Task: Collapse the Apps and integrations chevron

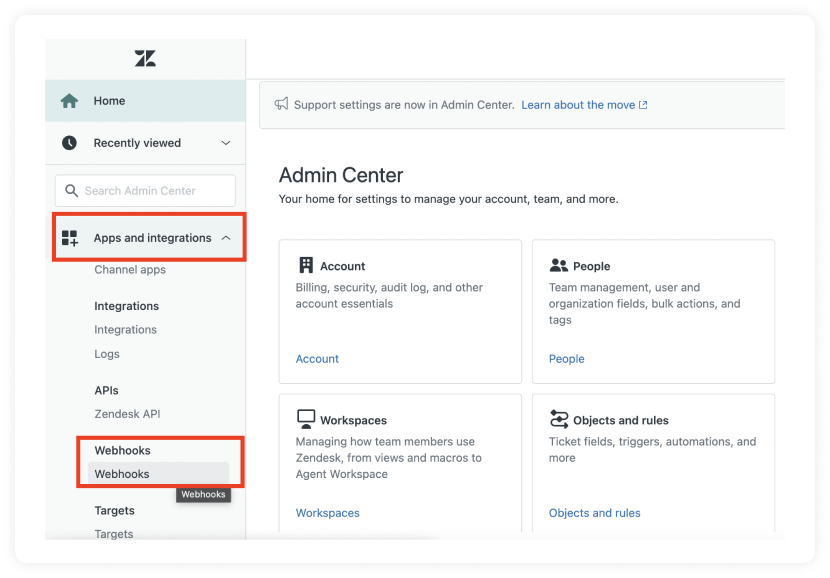Action: (x=226, y=238)
